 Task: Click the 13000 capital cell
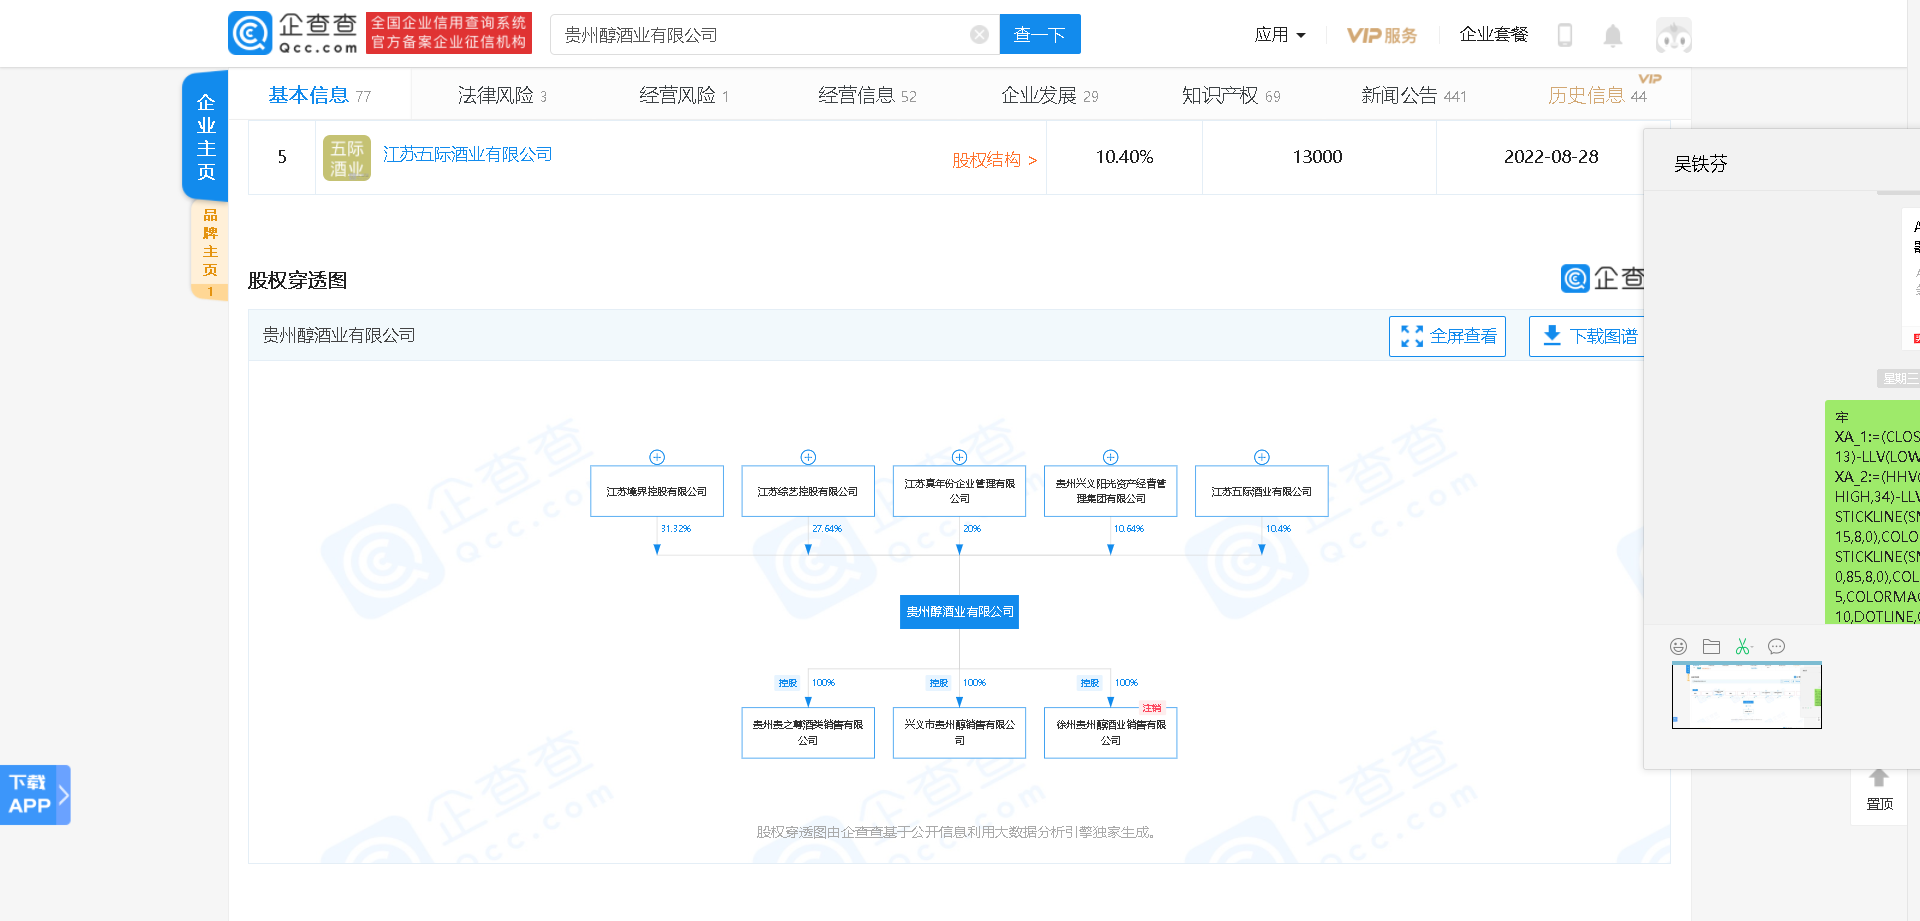point(1317,157)
